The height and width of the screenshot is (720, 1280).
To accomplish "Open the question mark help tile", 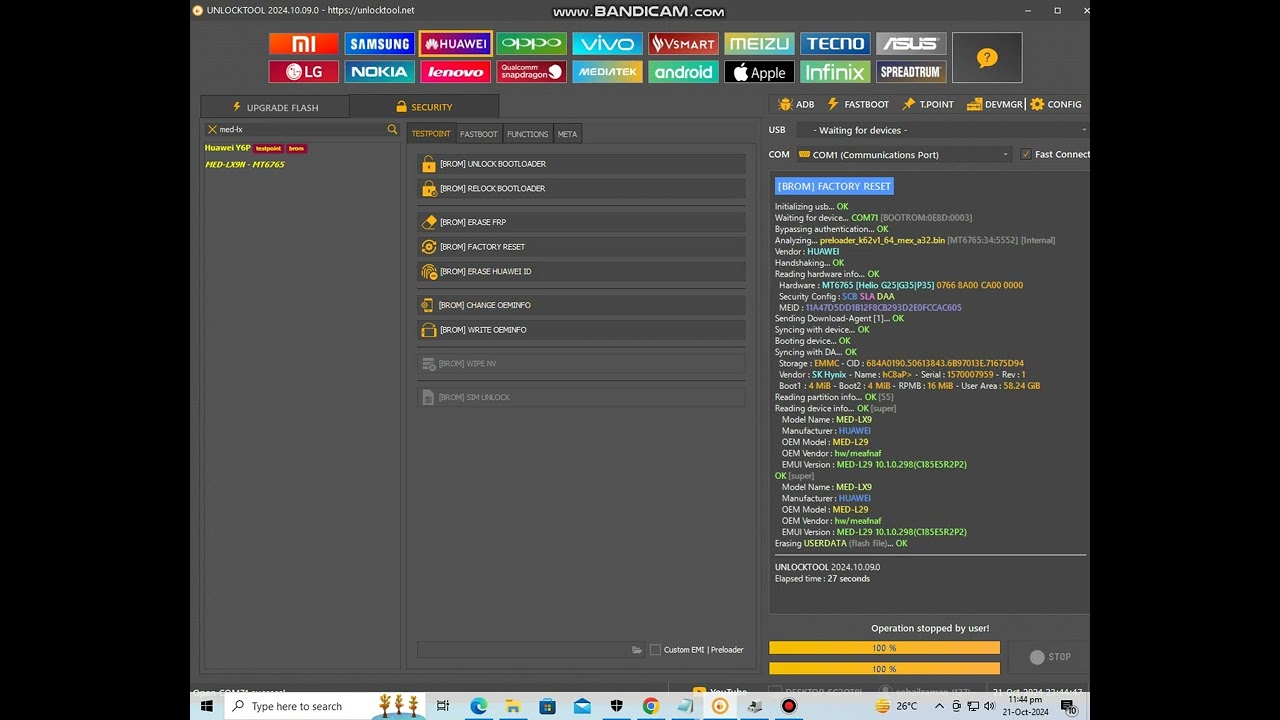I will 987,58.
